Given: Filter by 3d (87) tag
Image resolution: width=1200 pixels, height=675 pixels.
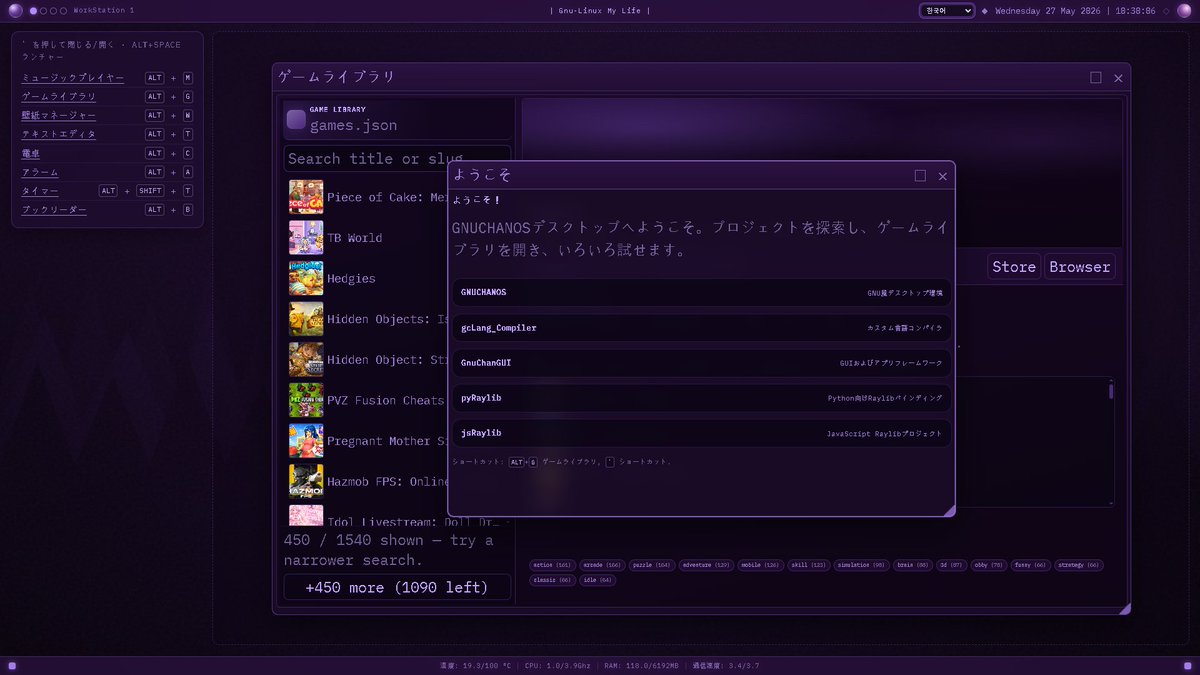Looking at the screenshot, I should [954, 565].
